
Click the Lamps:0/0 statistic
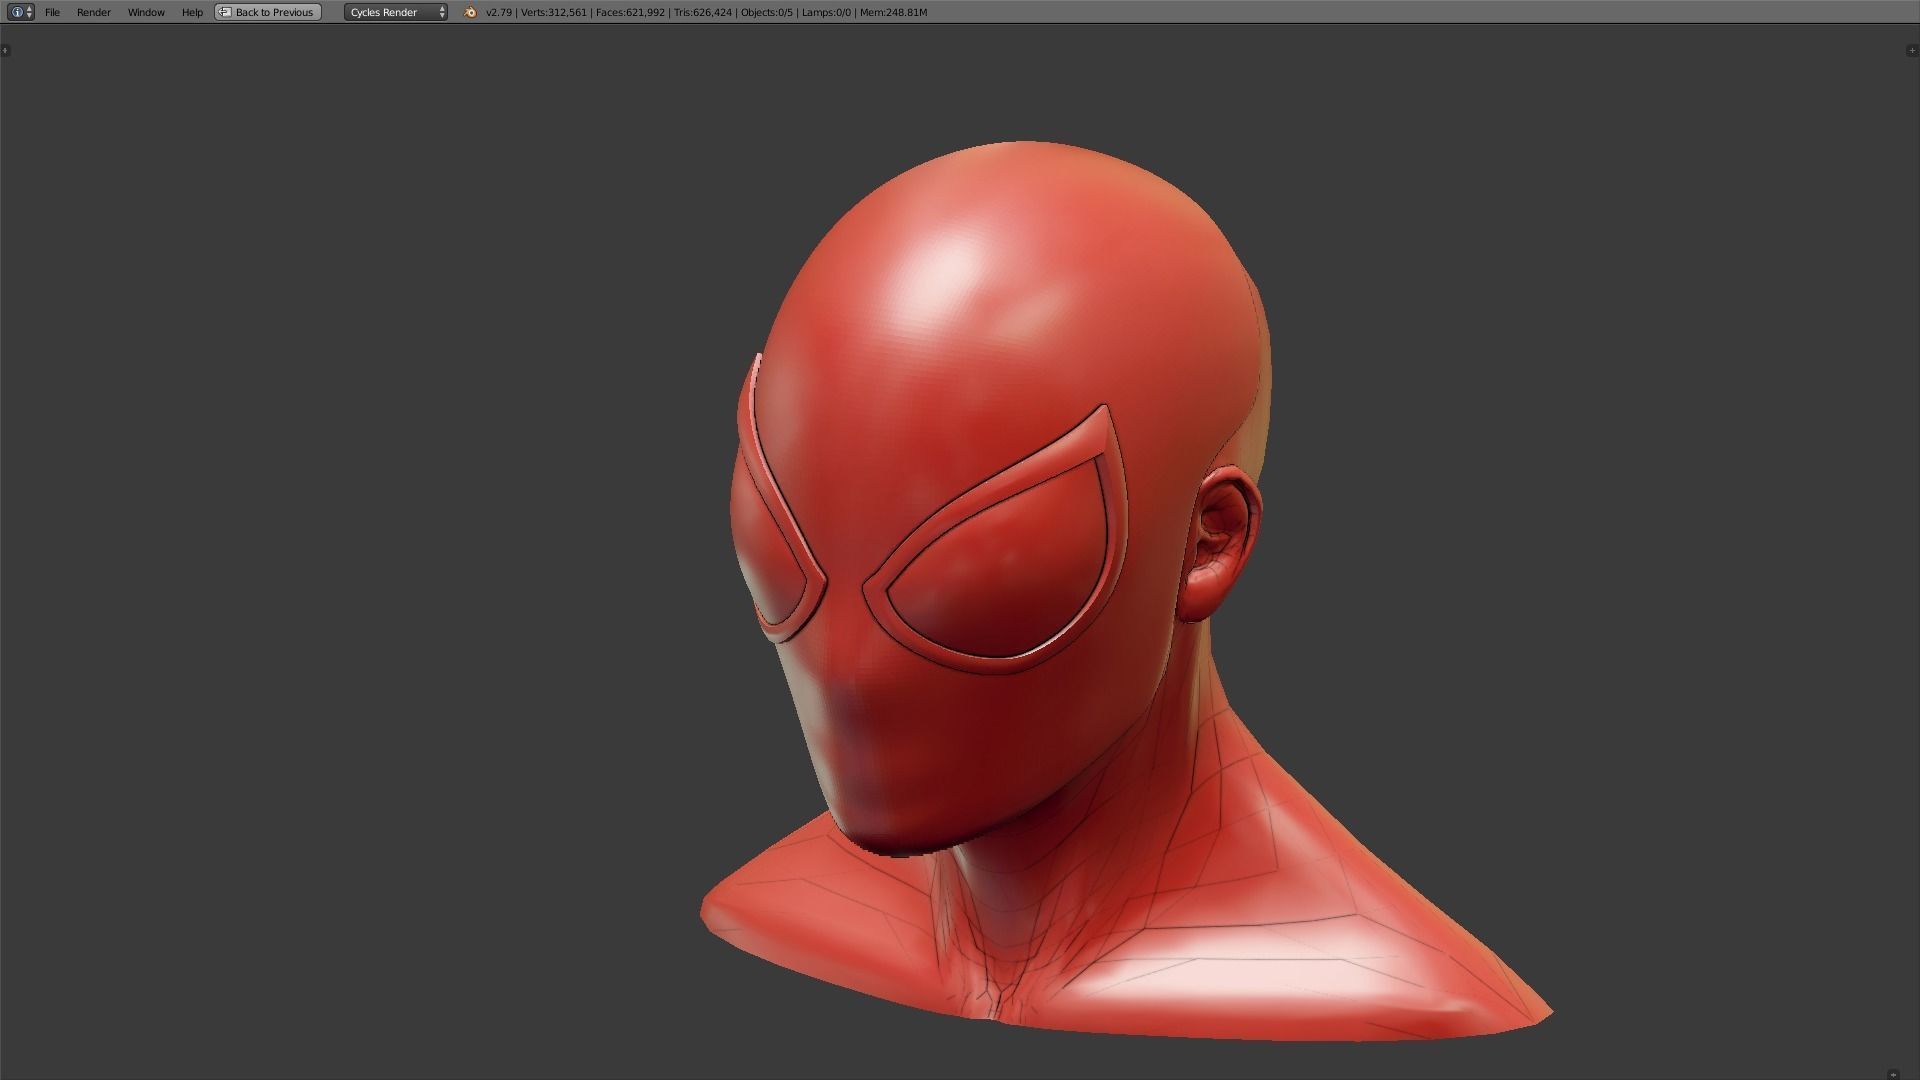pos(826,12)
